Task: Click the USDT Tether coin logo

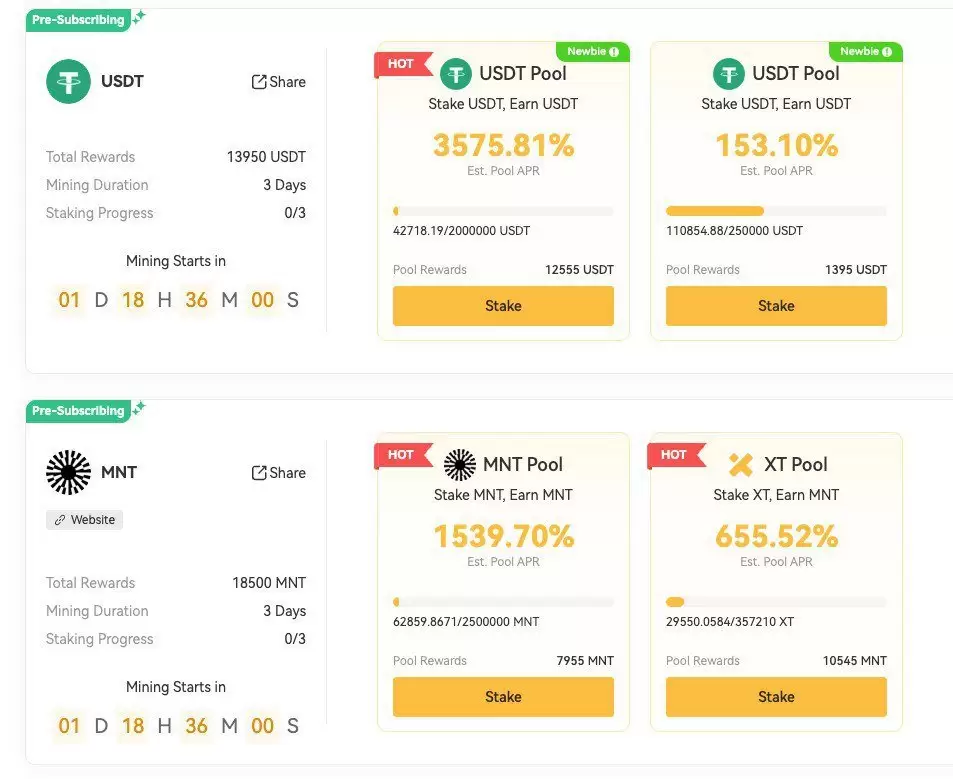Action: coord(68,81)
